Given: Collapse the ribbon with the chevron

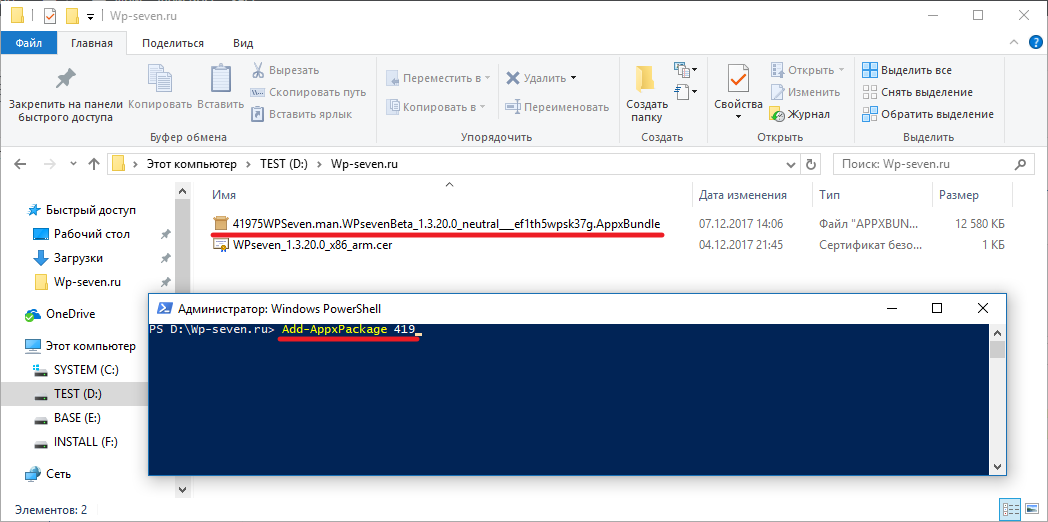Looking at the screenshot, I should tap(1015, 43).
